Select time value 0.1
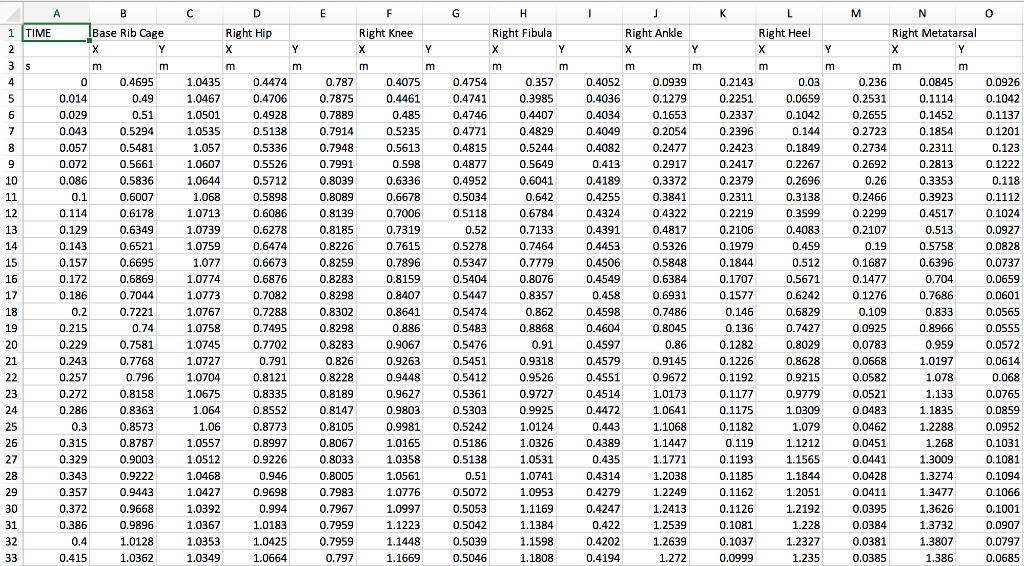The width and height of the screenshot is (1024, 566). [x=56, y=197]
